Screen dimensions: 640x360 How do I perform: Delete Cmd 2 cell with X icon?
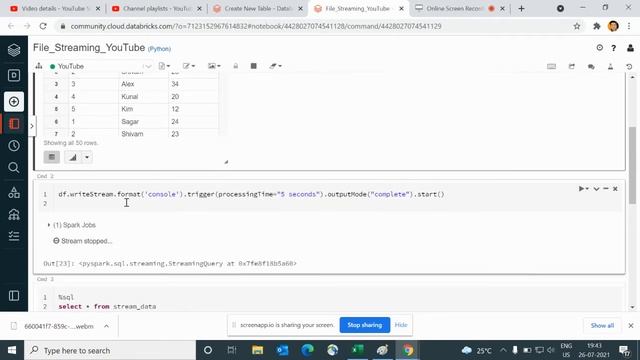pos(615,189)
